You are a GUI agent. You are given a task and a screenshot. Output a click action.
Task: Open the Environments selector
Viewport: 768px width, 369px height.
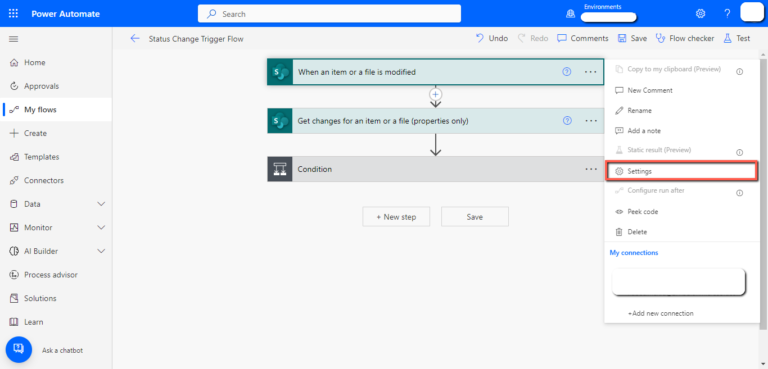pyautogui.click(x=608, y=13)
